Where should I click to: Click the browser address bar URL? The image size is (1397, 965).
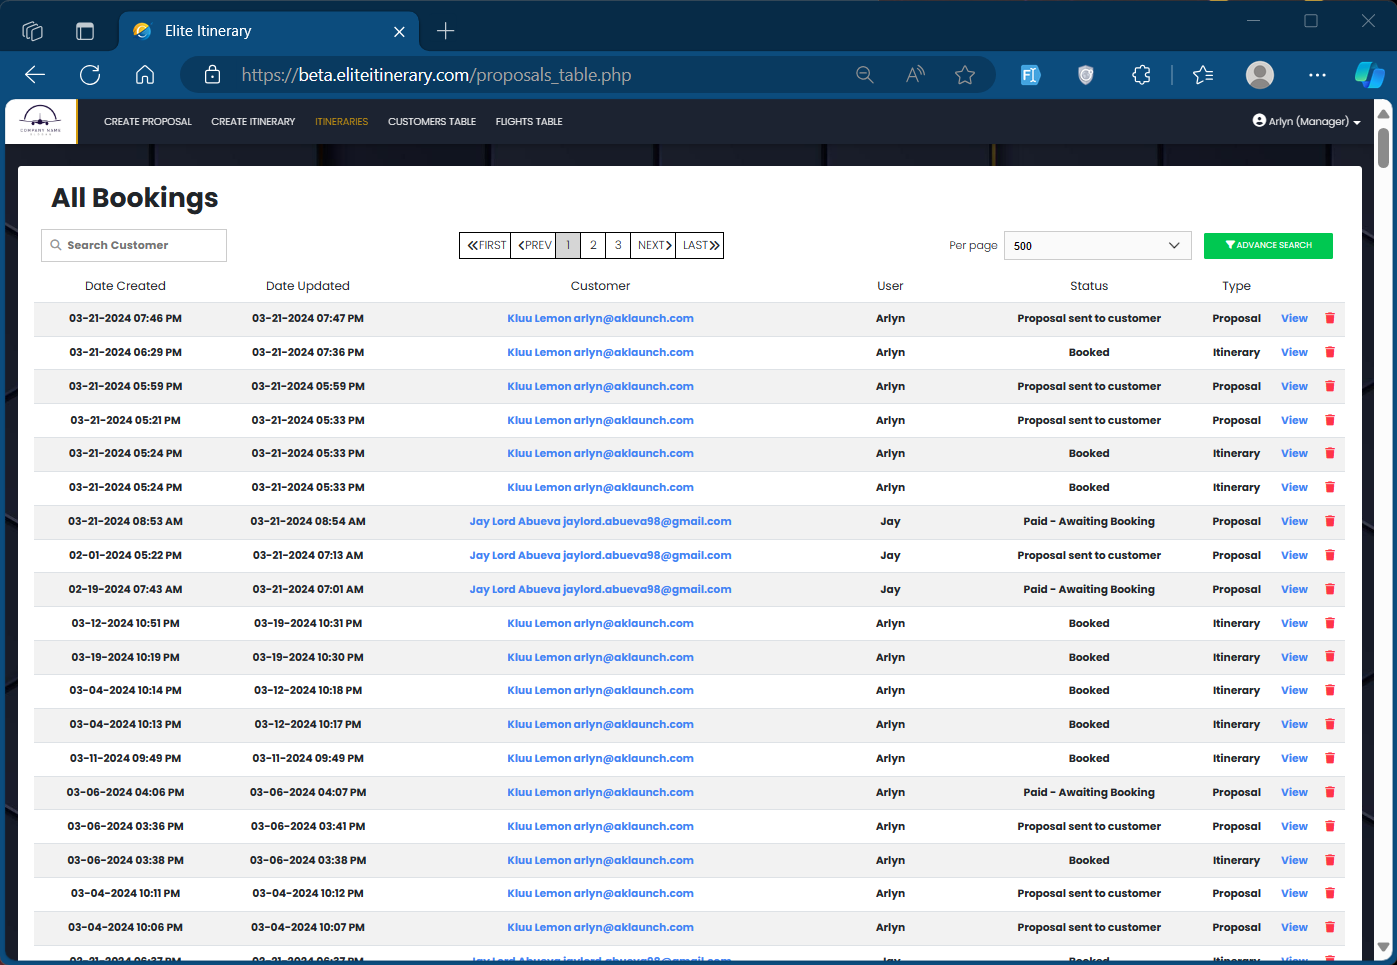[436, 75]
